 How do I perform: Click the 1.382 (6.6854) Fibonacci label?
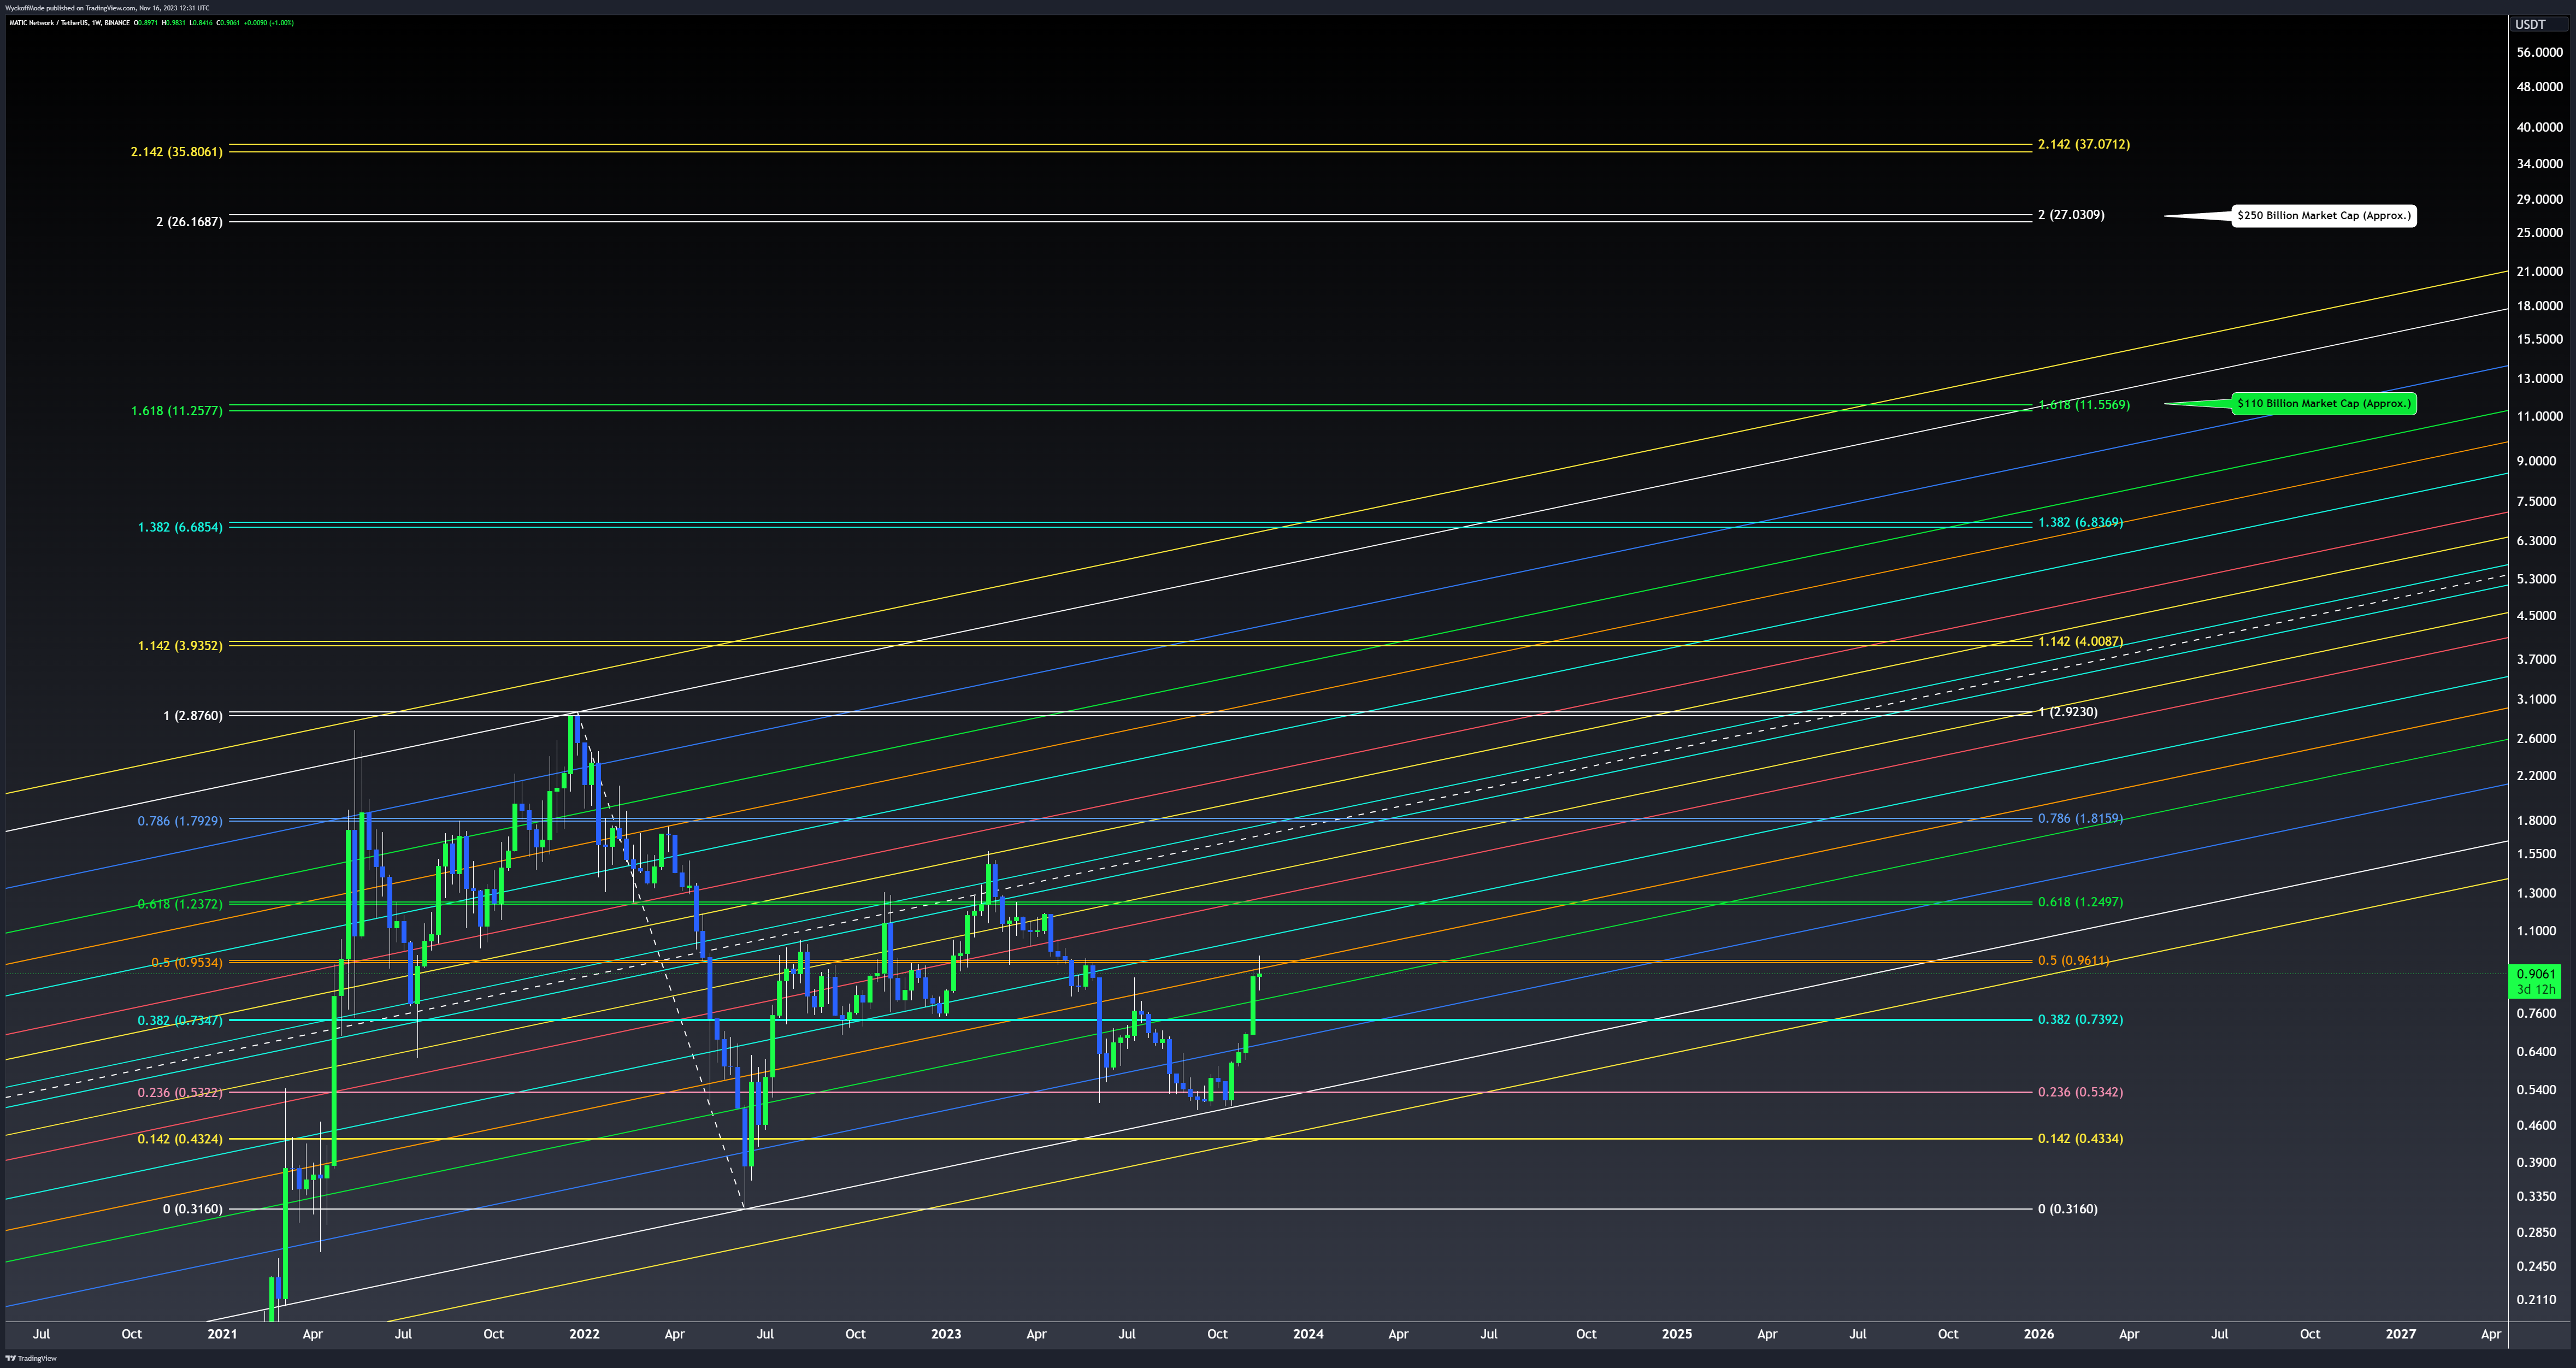click(x=180, y=526)
